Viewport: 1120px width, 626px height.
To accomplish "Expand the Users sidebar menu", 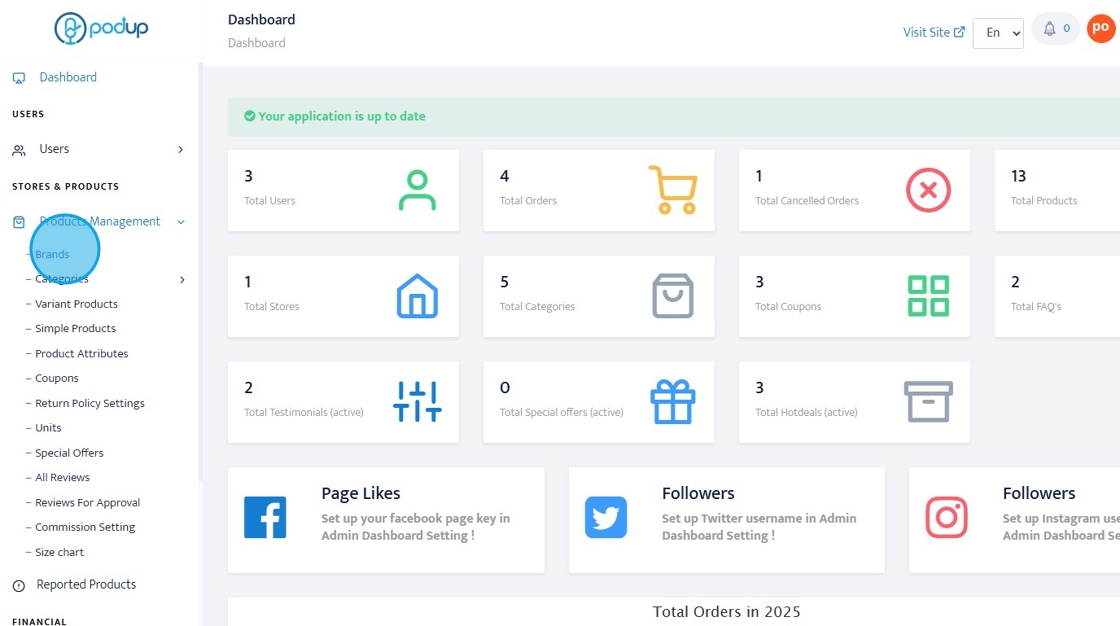I will coord(181,150).
